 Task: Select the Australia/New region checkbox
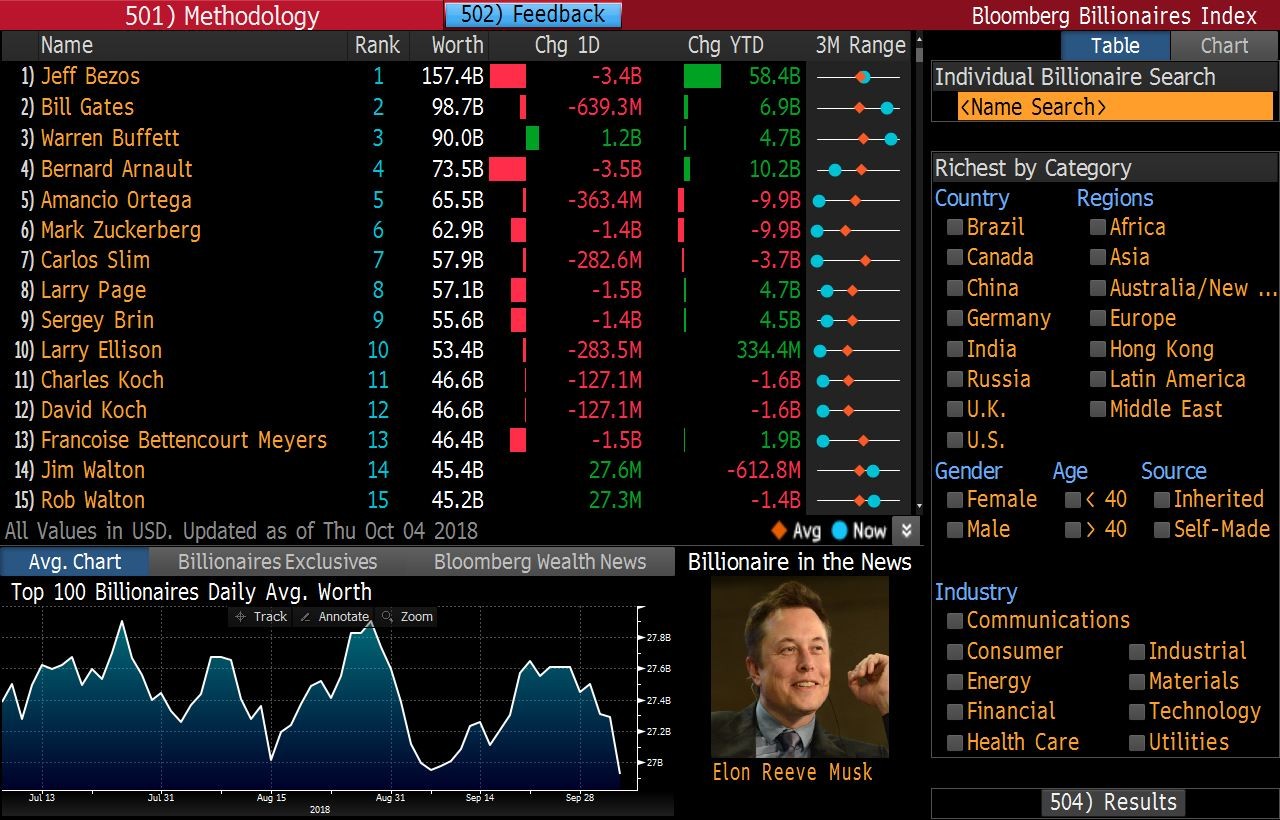pyautogui.click(x=1098, y=289)
